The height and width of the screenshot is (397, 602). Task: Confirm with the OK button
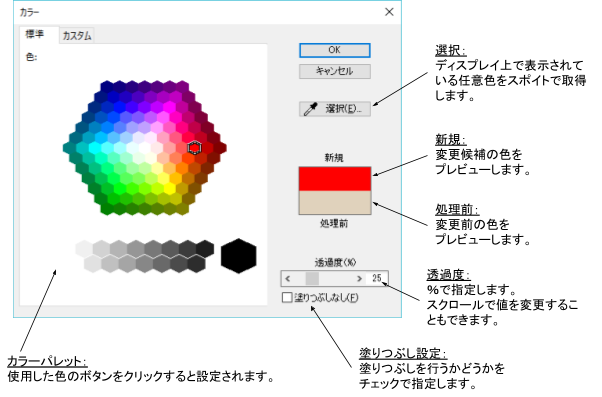click(x=334, y=50)
